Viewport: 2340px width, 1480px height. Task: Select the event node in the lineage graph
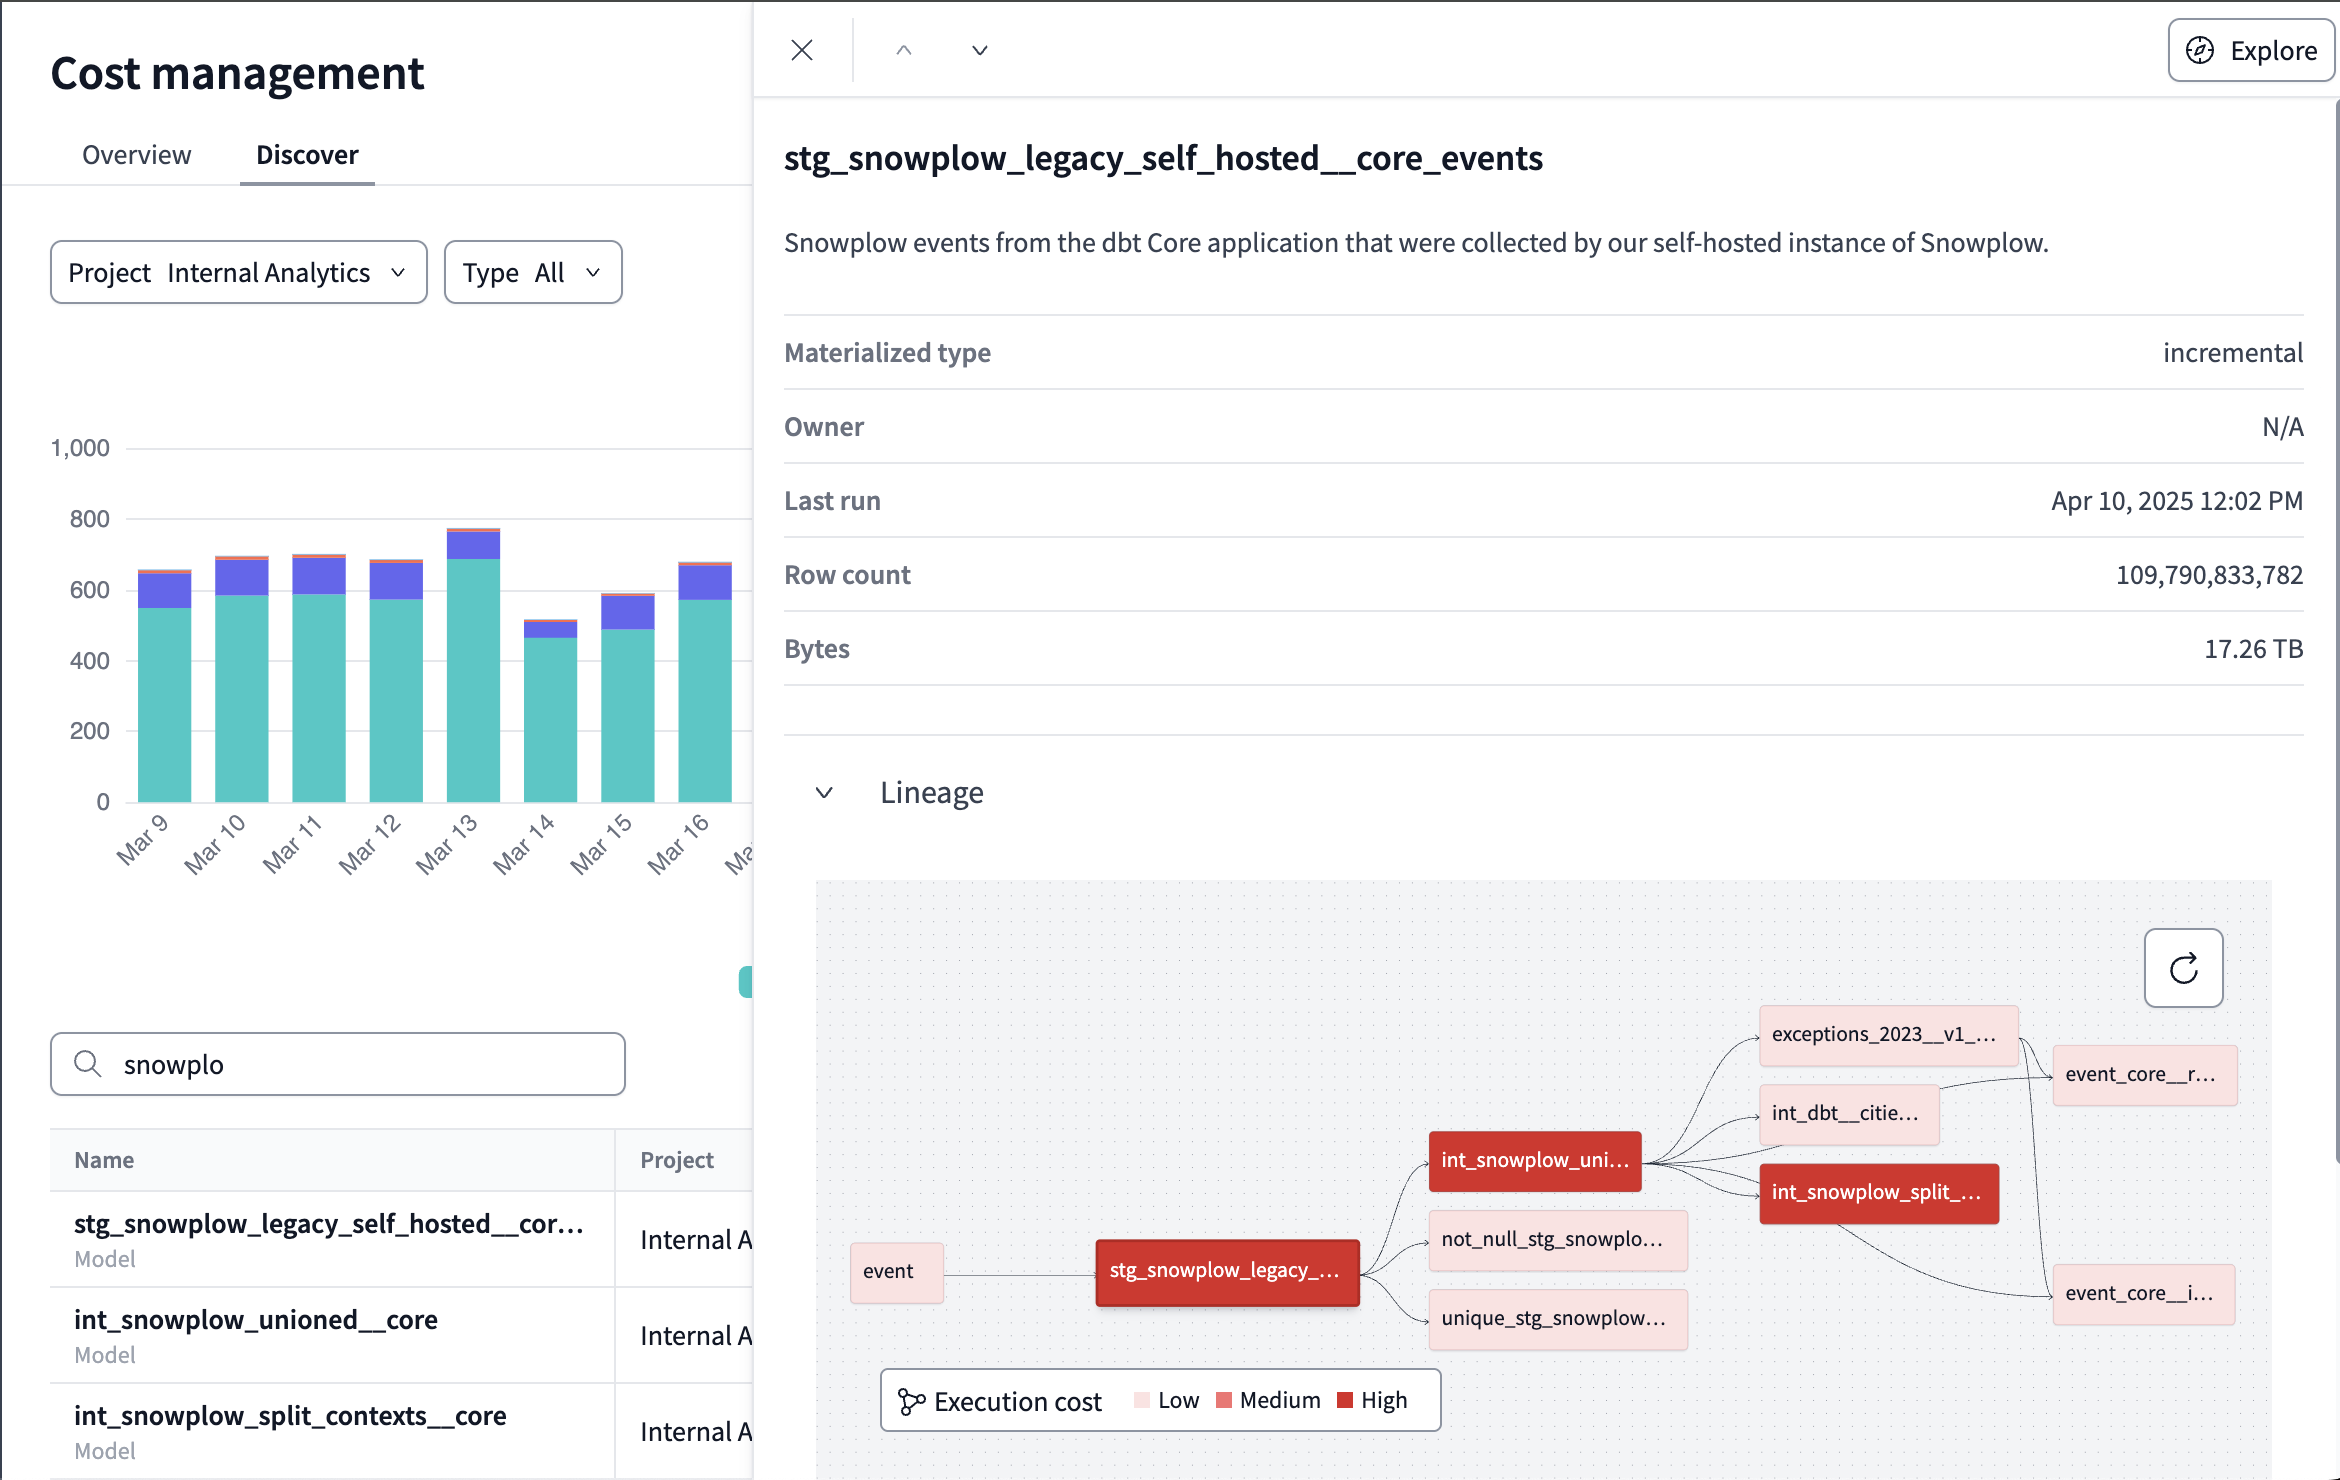(895, 1272)
